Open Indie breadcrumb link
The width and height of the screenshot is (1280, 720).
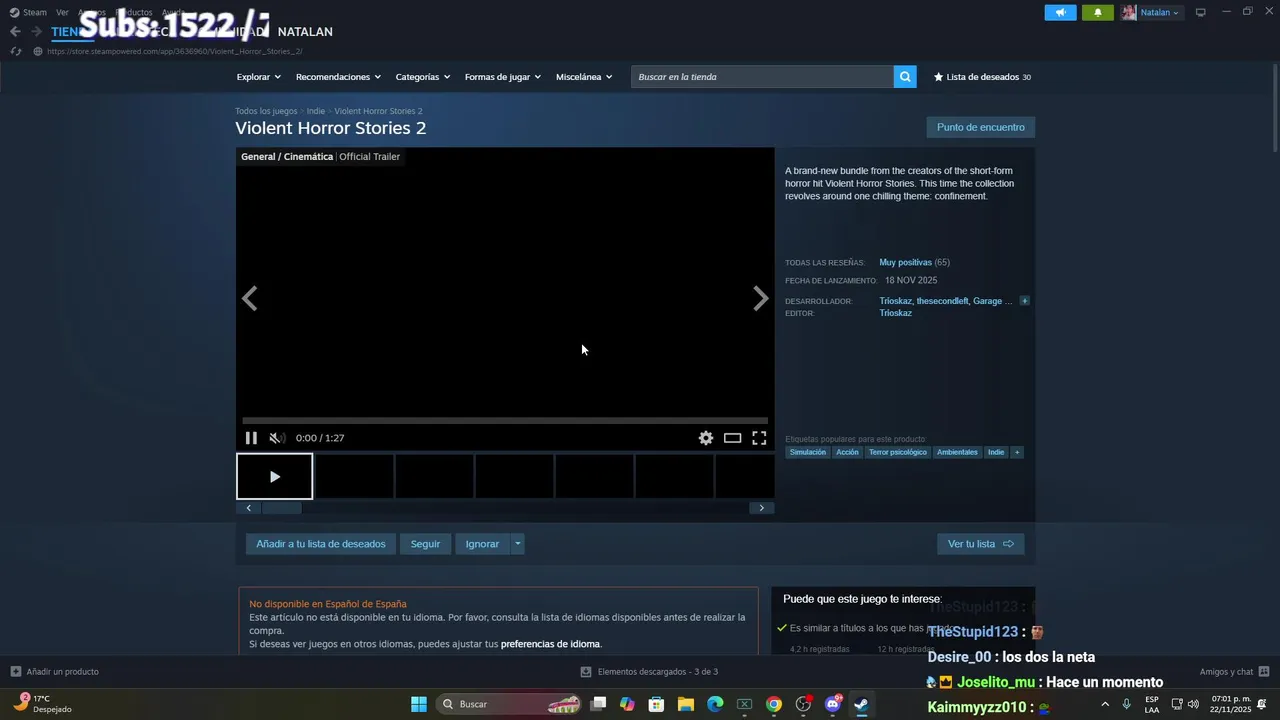316,111
